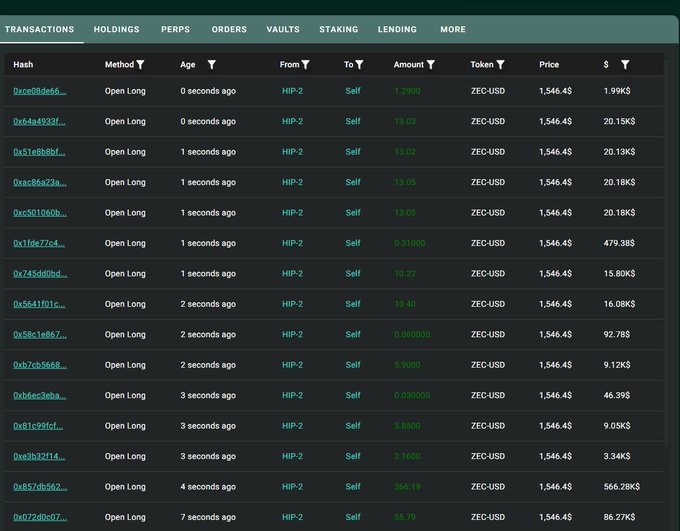Click Self recipient in 0x072d0c07 row
680x531 pixels.
pyautogui.click(x=353, y=517)
